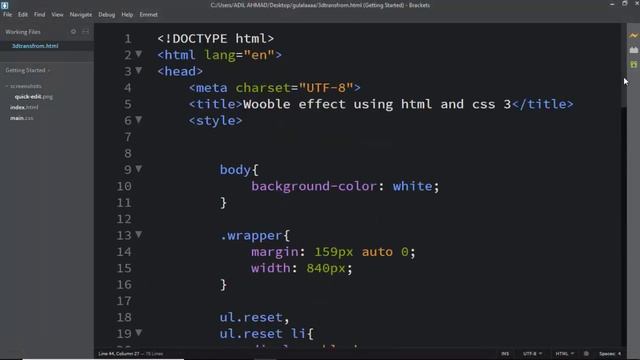Open the Emmet menu

(148, 15)
